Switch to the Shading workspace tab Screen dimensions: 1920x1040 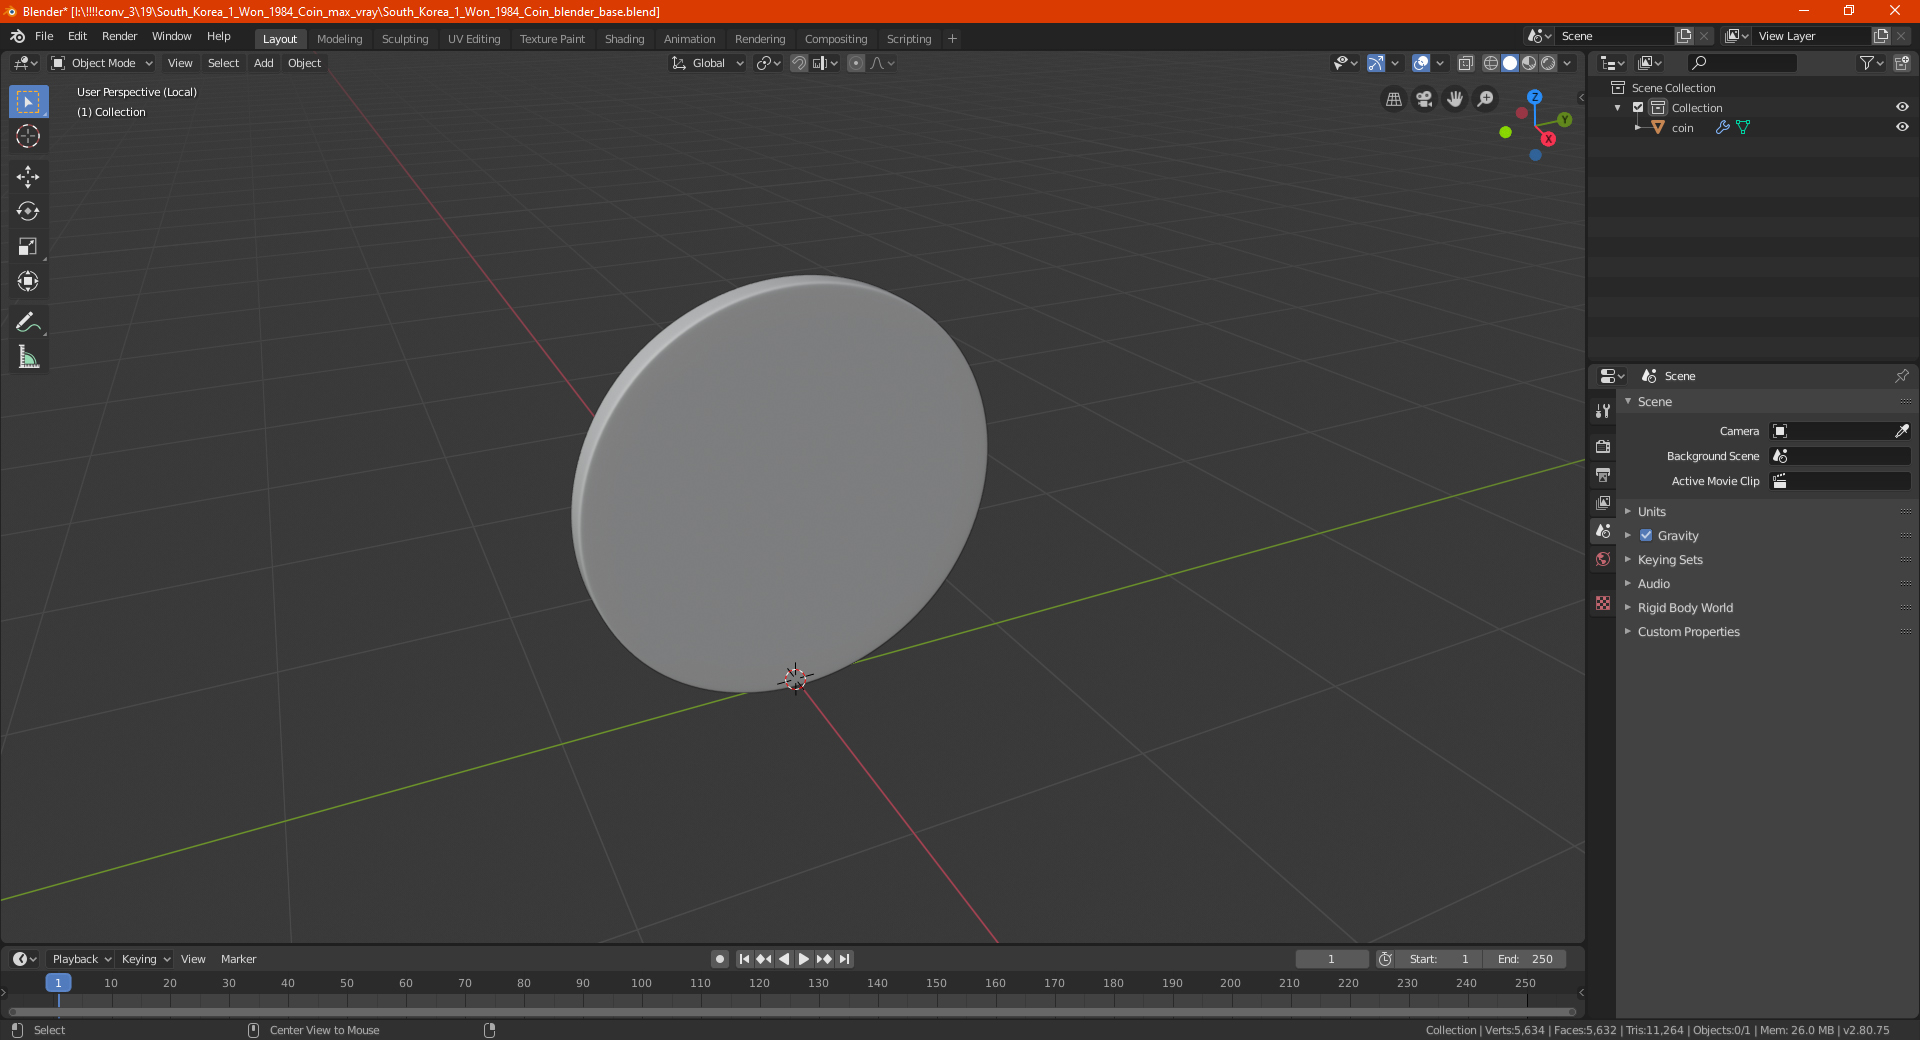coord(624,39)
